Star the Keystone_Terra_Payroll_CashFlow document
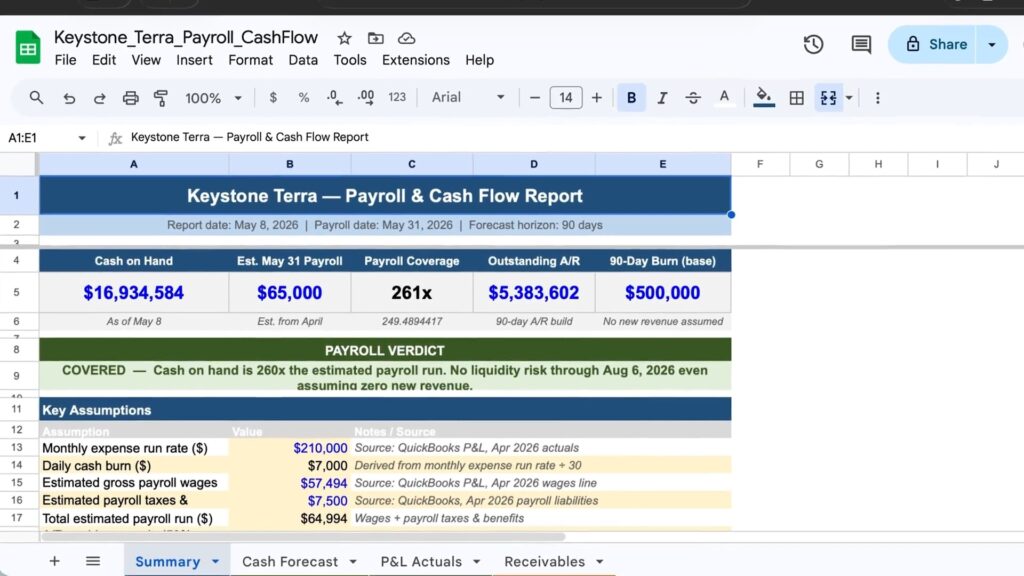 pos(344,38)
